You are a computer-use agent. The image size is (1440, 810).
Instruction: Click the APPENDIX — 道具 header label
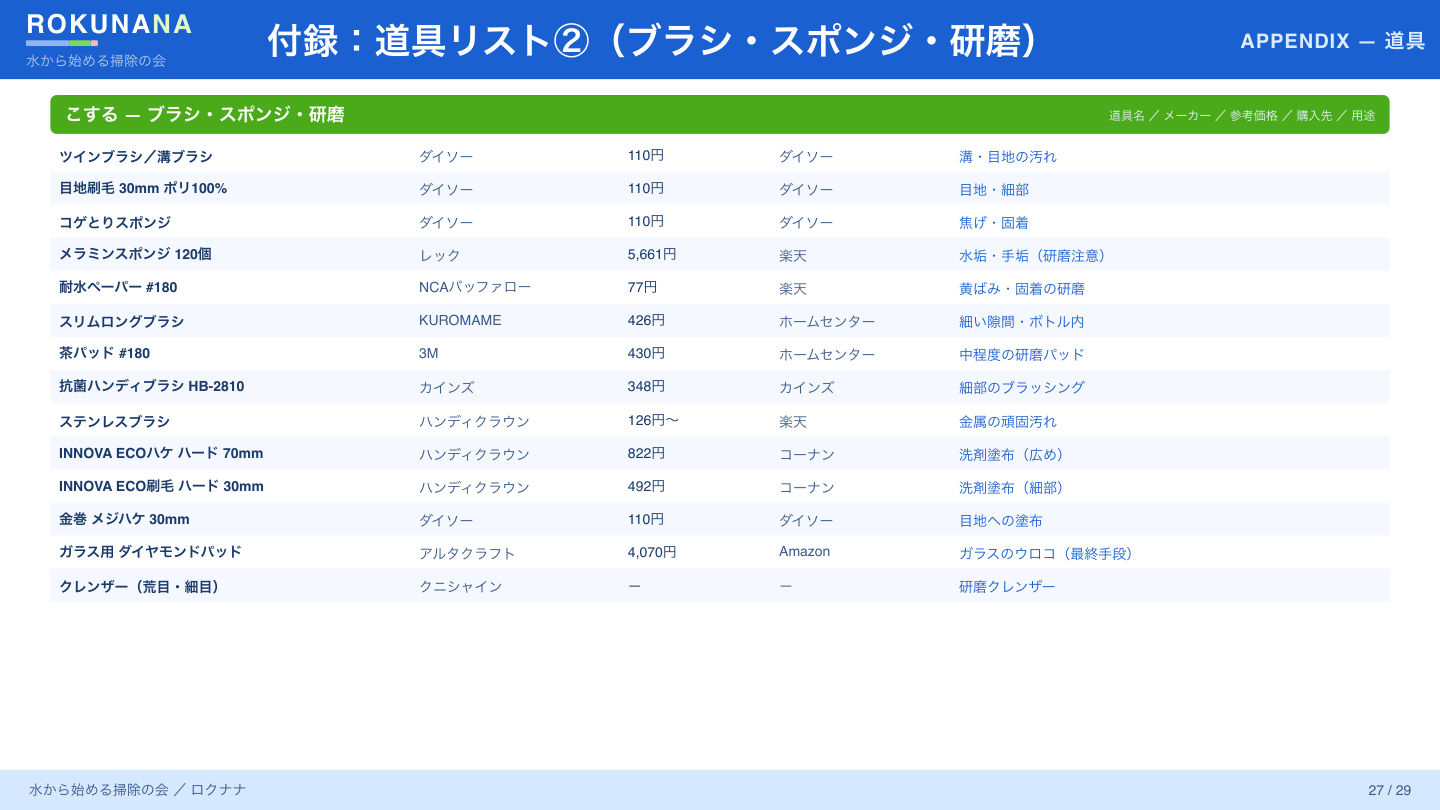point(1332,41)
